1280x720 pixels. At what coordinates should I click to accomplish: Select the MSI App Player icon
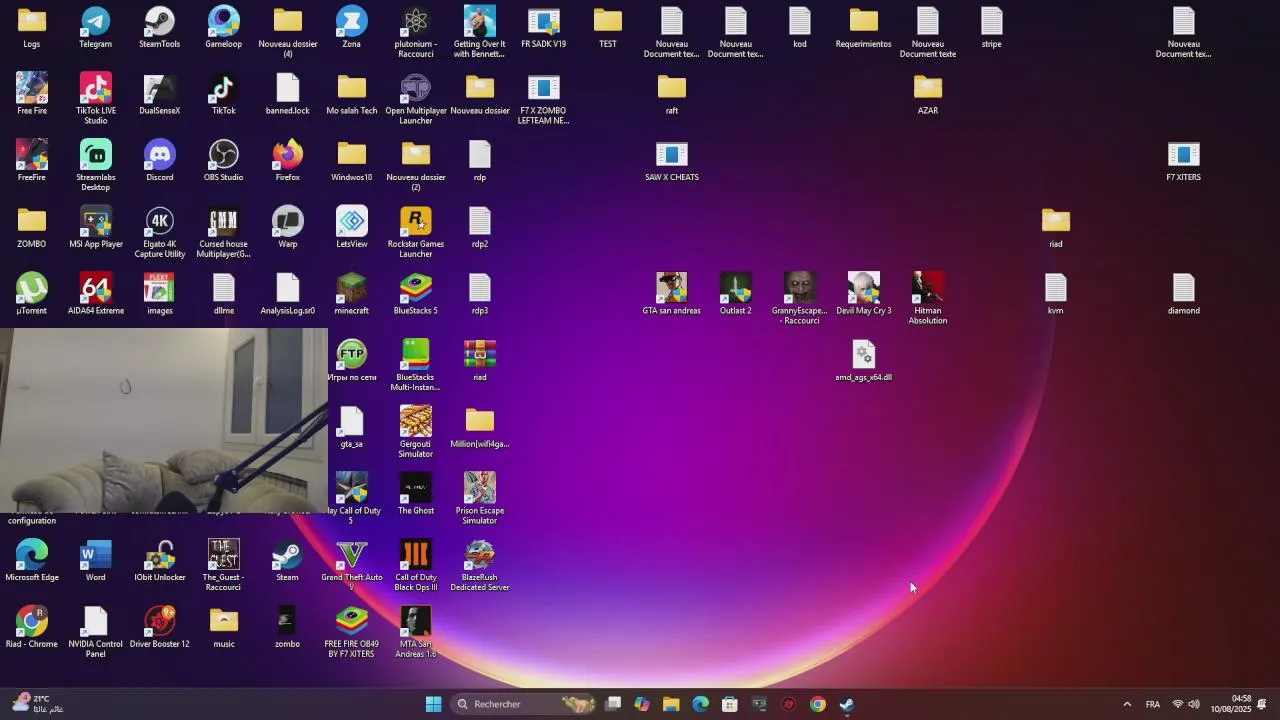[96, 227]
